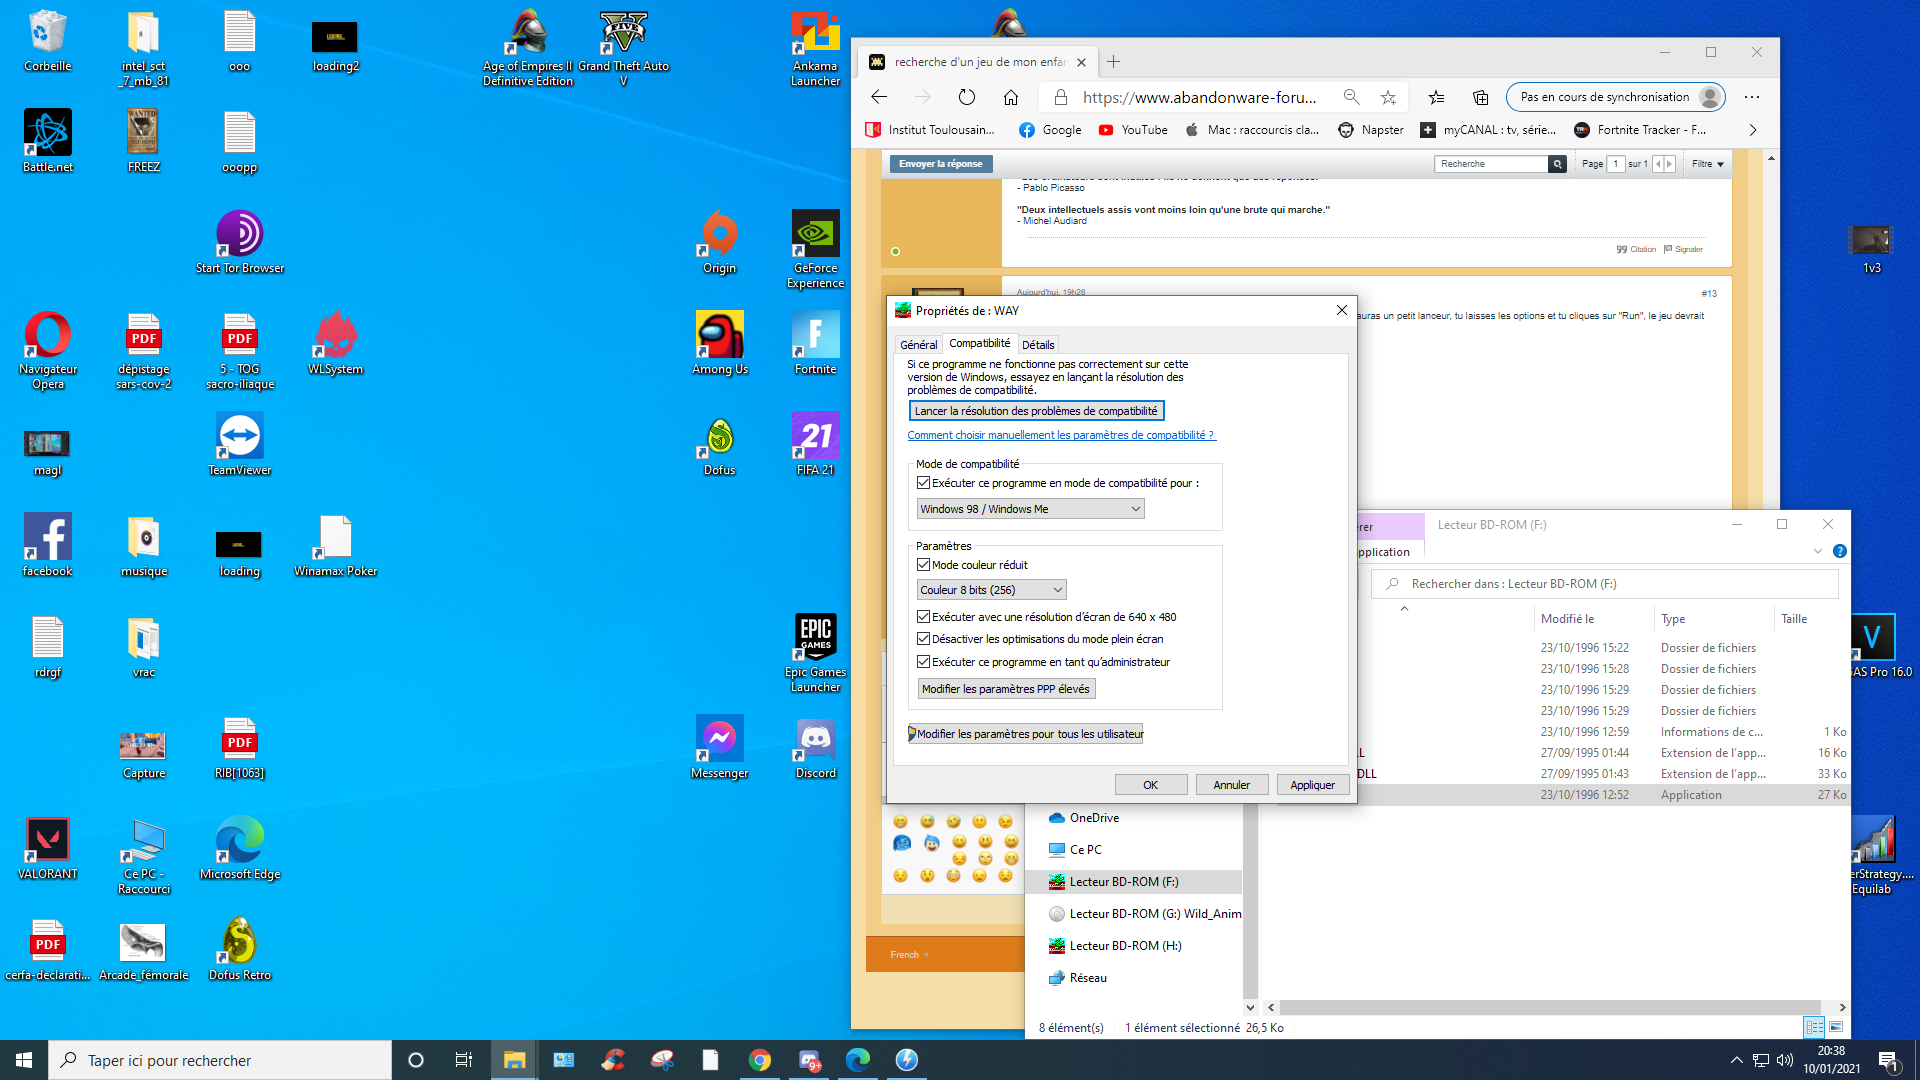1920x1080 pixels.
Task: Open the Windows Start menu
Action: point(24,1060)
